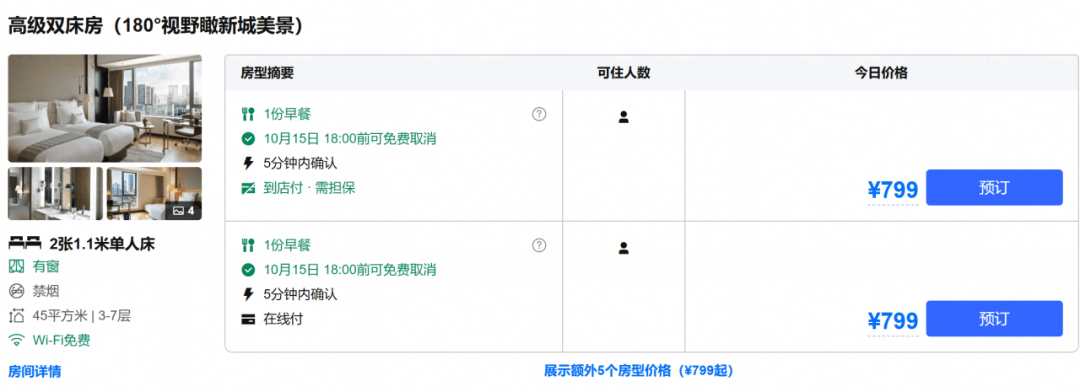Click lightning icon beside 5分钟内确认 in first option
The image size is (1080, 392).
point(248,163)
